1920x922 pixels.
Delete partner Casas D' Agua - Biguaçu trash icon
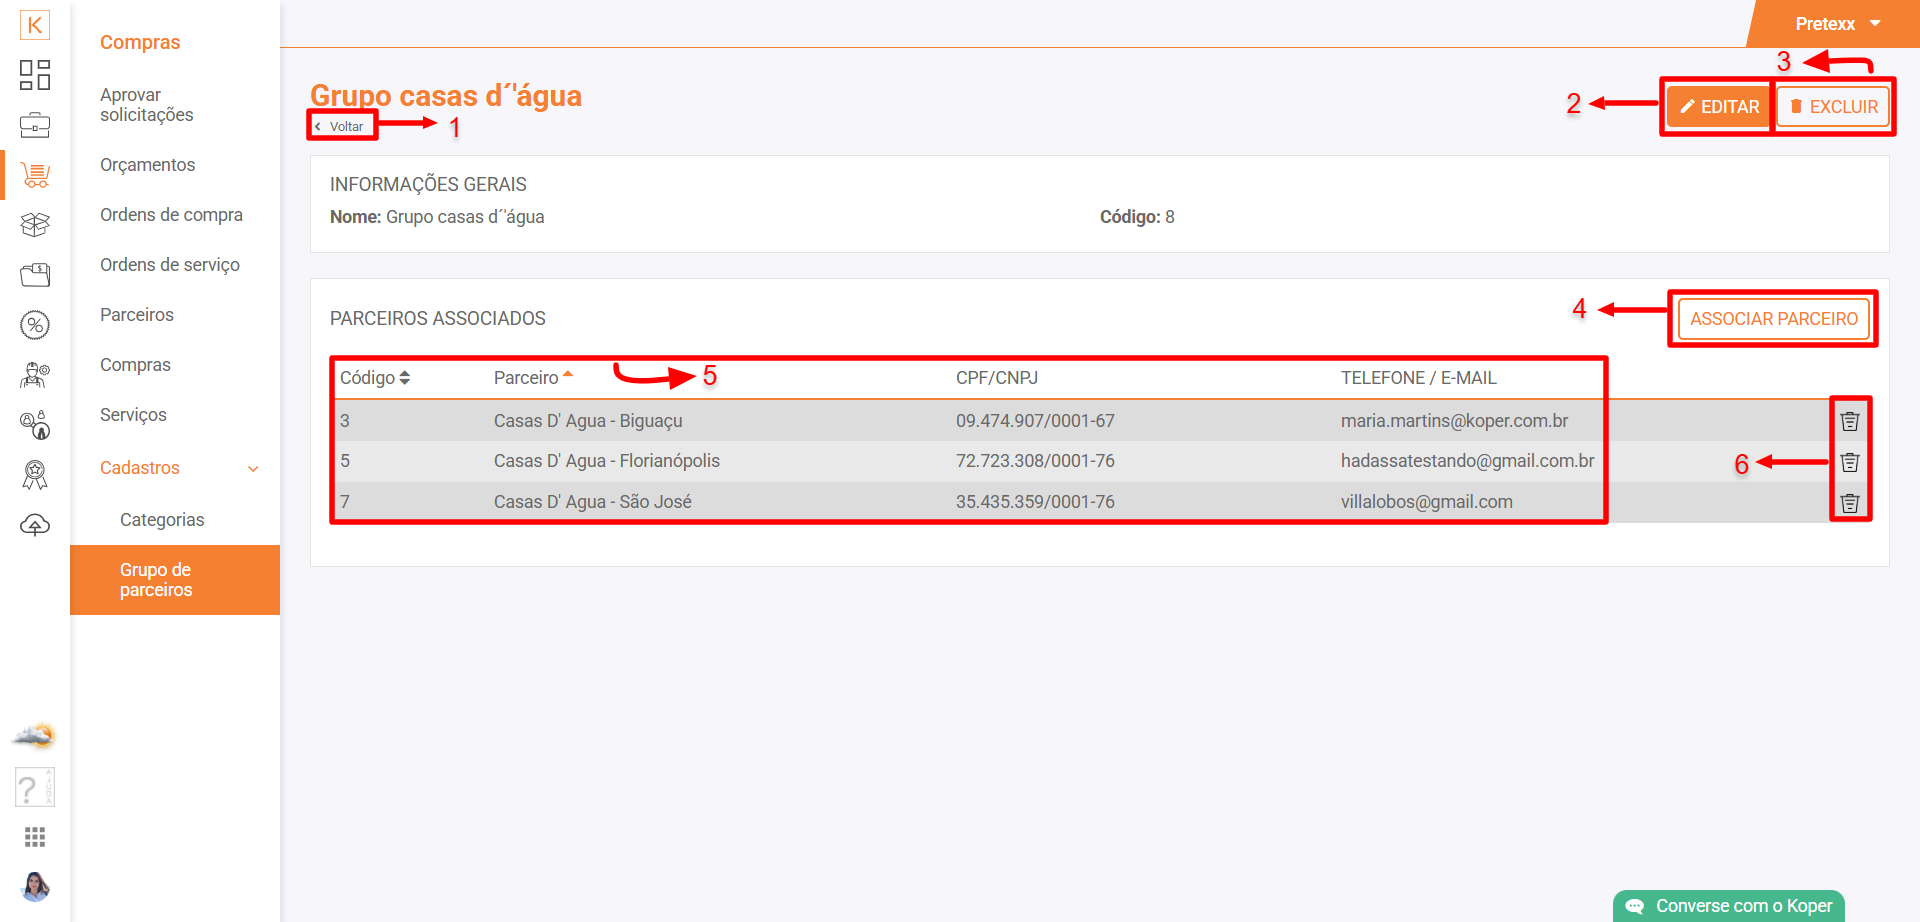1850,421
